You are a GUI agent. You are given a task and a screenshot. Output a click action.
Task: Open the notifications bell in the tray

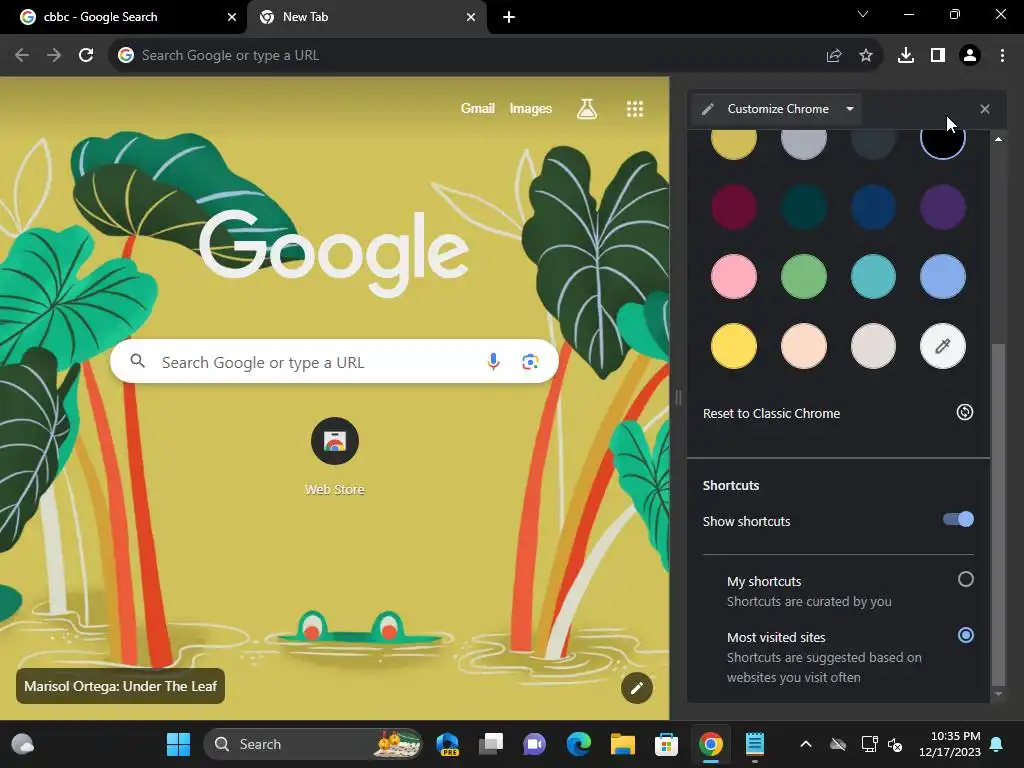997,744
